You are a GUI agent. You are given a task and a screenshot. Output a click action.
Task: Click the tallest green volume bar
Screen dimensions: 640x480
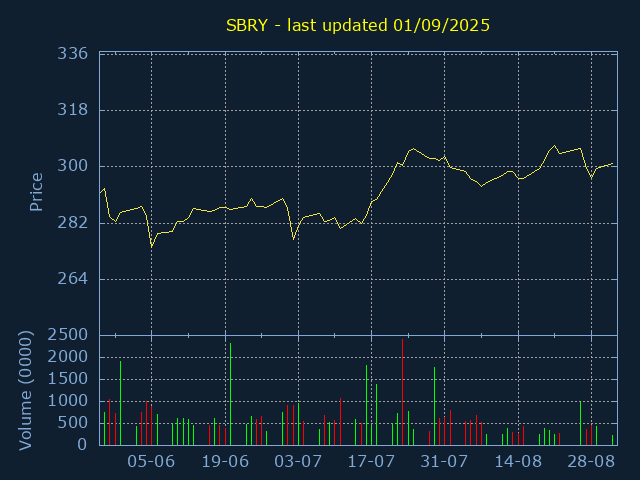pyautogui.click(x=231, y=394)
